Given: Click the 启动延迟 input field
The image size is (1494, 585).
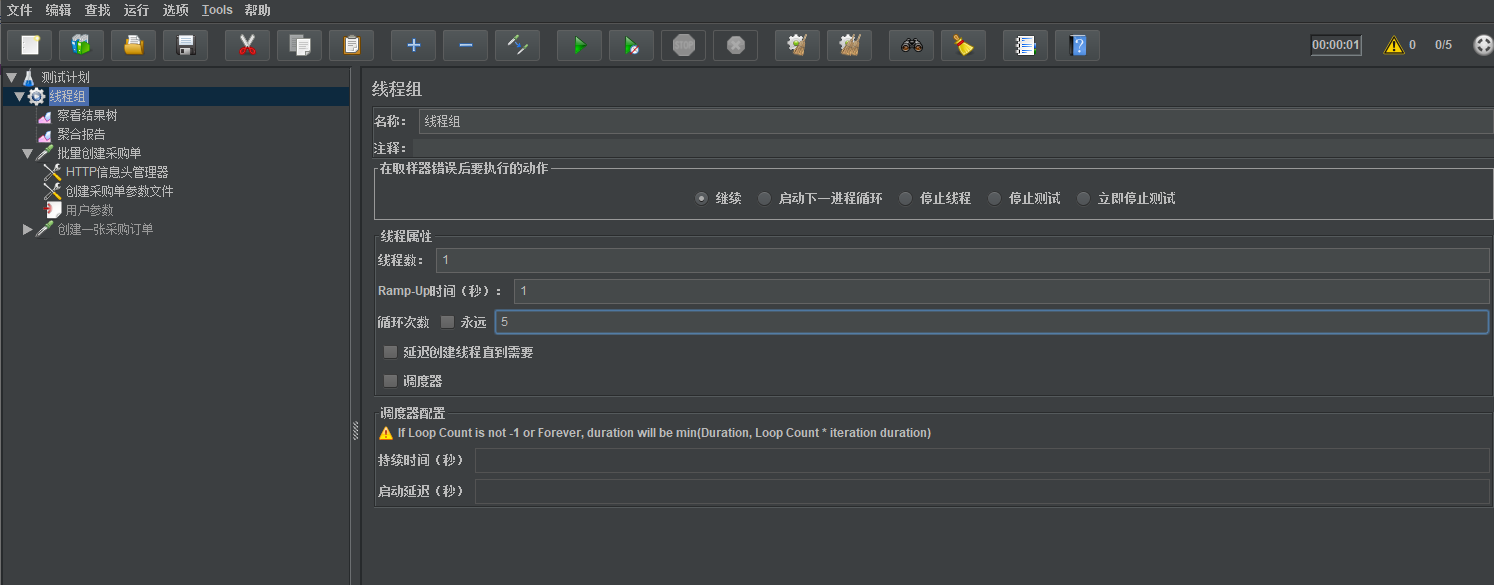Looking at the screenshot, I should point(982,491).
